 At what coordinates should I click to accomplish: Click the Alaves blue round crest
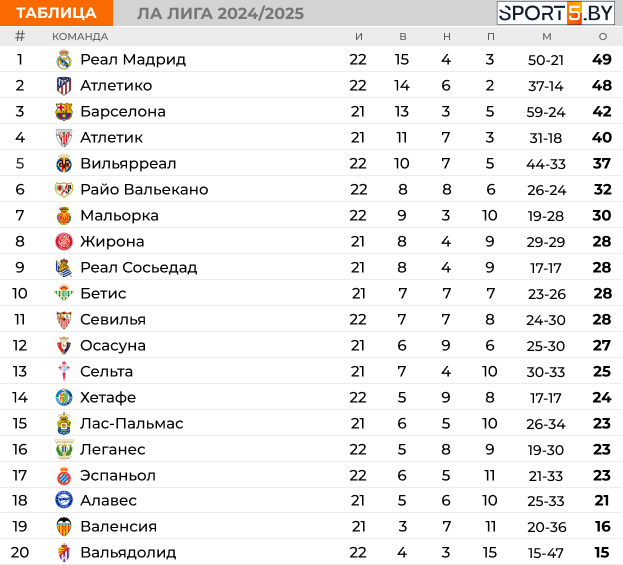[64, 500]
